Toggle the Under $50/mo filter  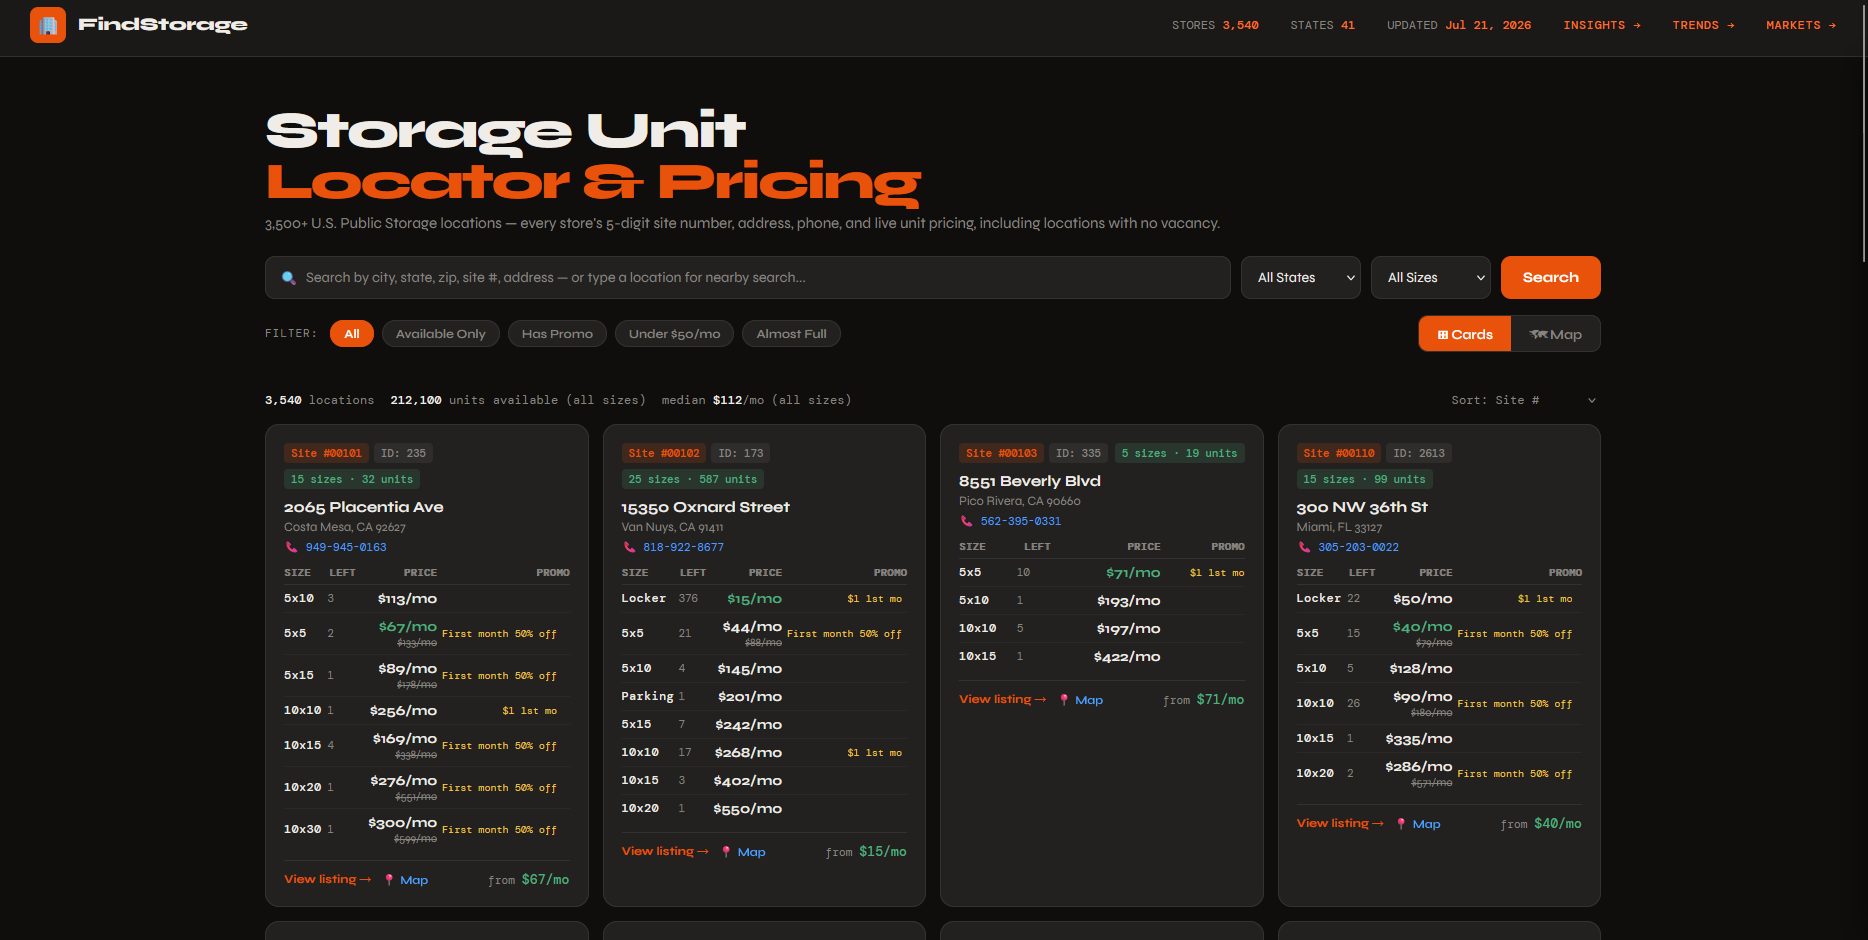(674, 334)
